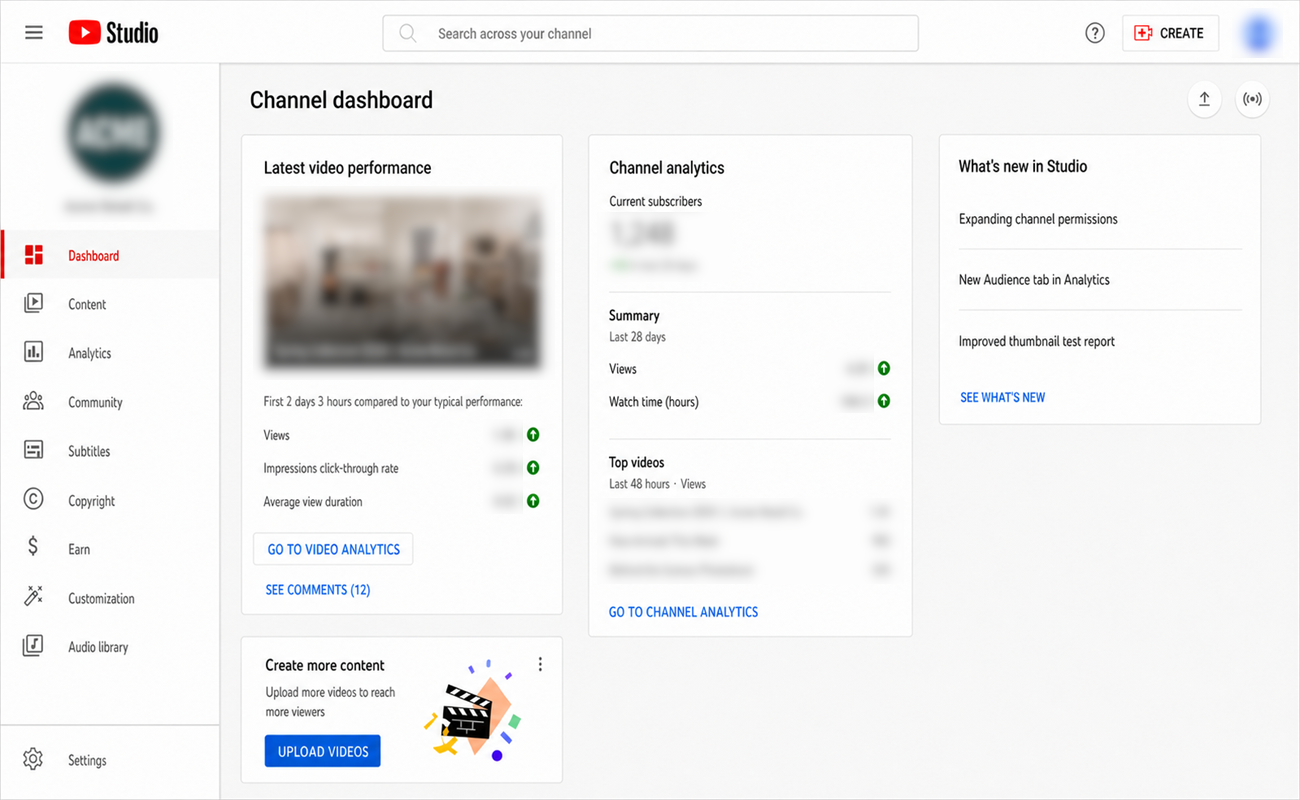
Task: Click the Audio library music icon
Action: click(34, 646)
